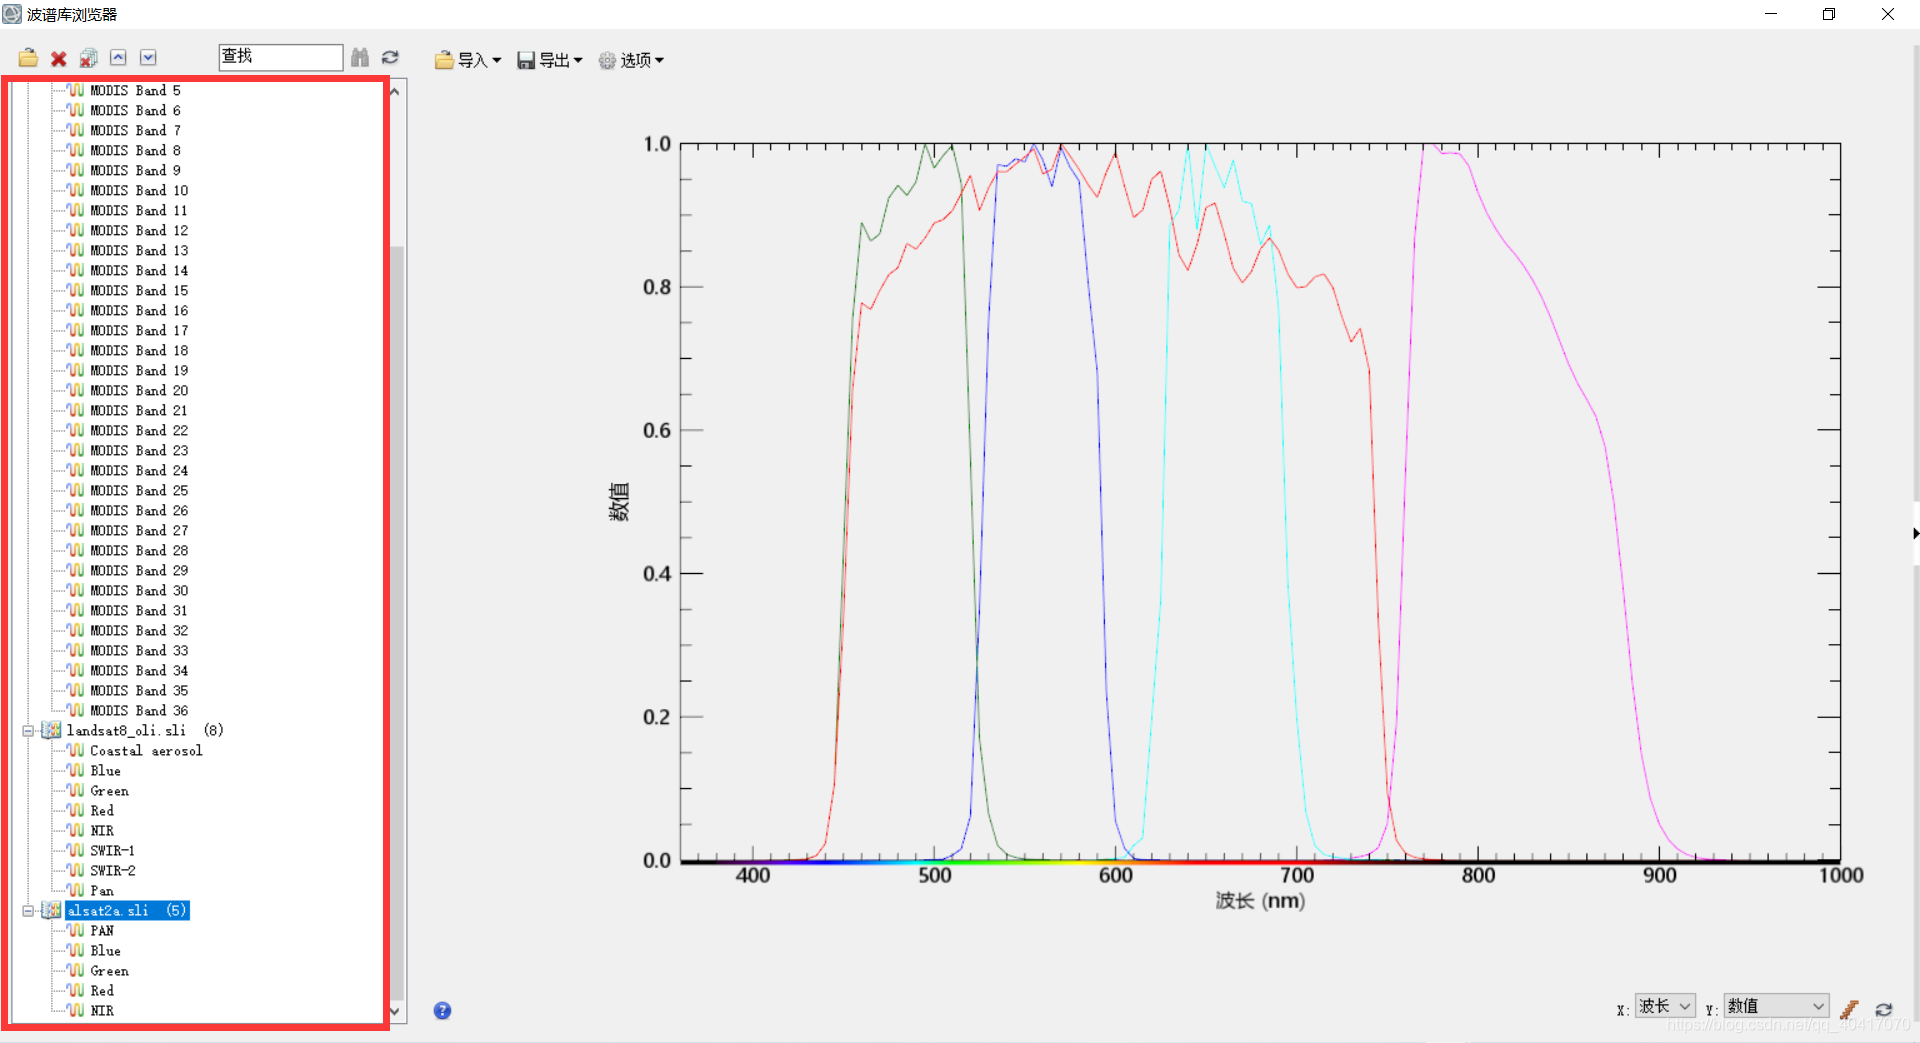Click the spectrum icon beside MODIS Band 20
1920x1043 pixels.
[76, 390]
